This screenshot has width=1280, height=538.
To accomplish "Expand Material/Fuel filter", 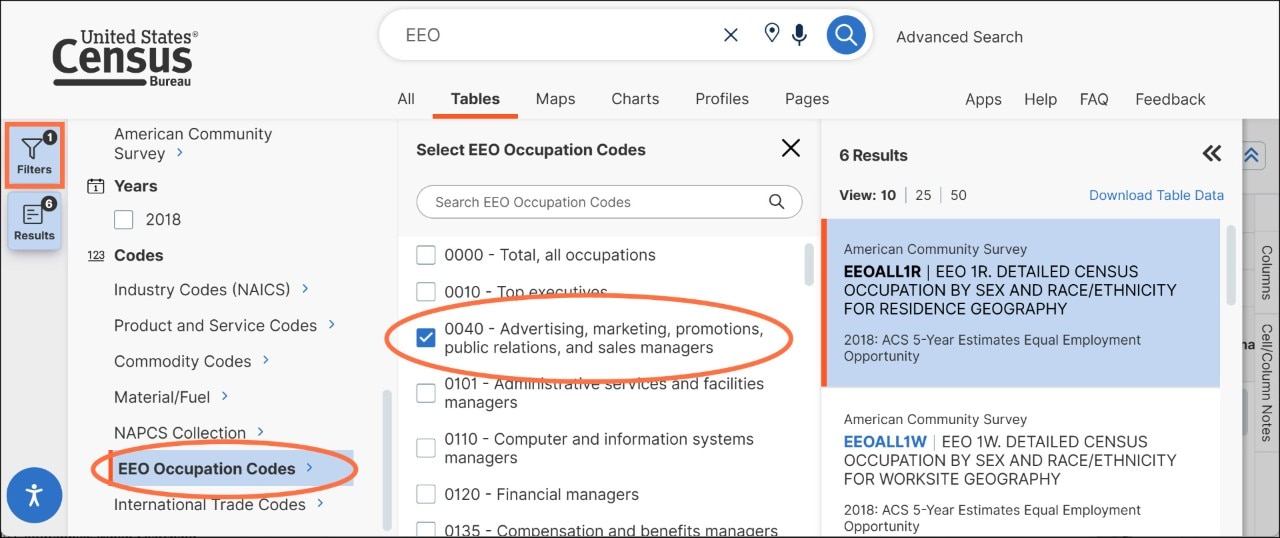I will [x=172, y=397].
